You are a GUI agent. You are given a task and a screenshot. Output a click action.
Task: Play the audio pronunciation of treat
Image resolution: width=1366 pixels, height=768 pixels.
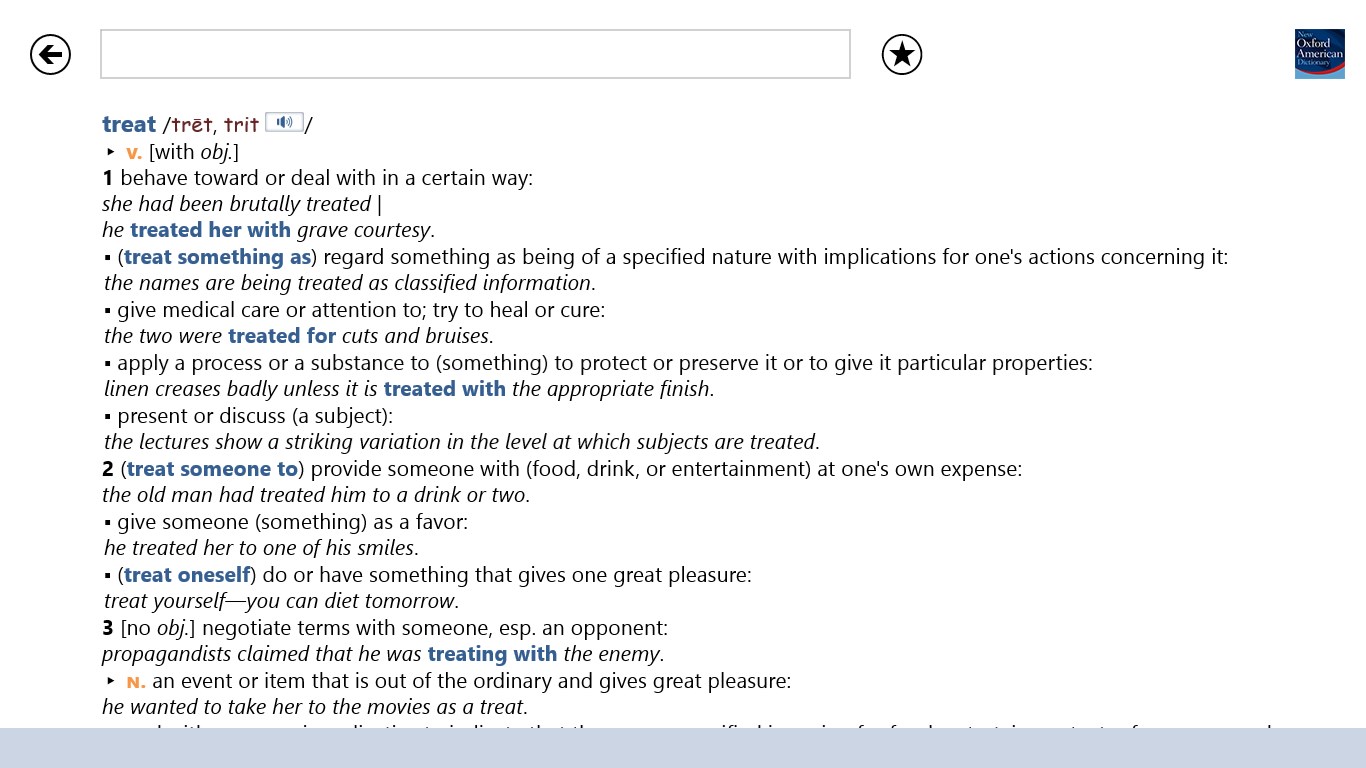[285, 123]
